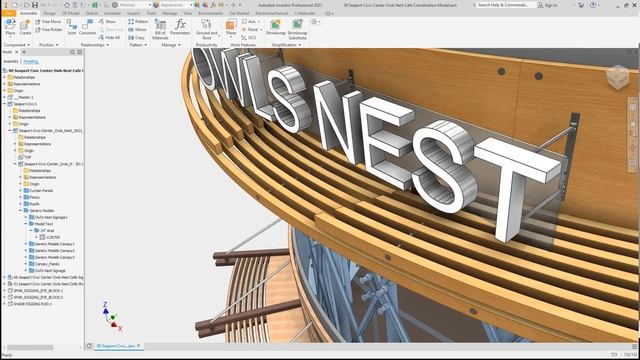Click the Place component tool
This screenshot has width=640, height=360.
pos(10,28)
